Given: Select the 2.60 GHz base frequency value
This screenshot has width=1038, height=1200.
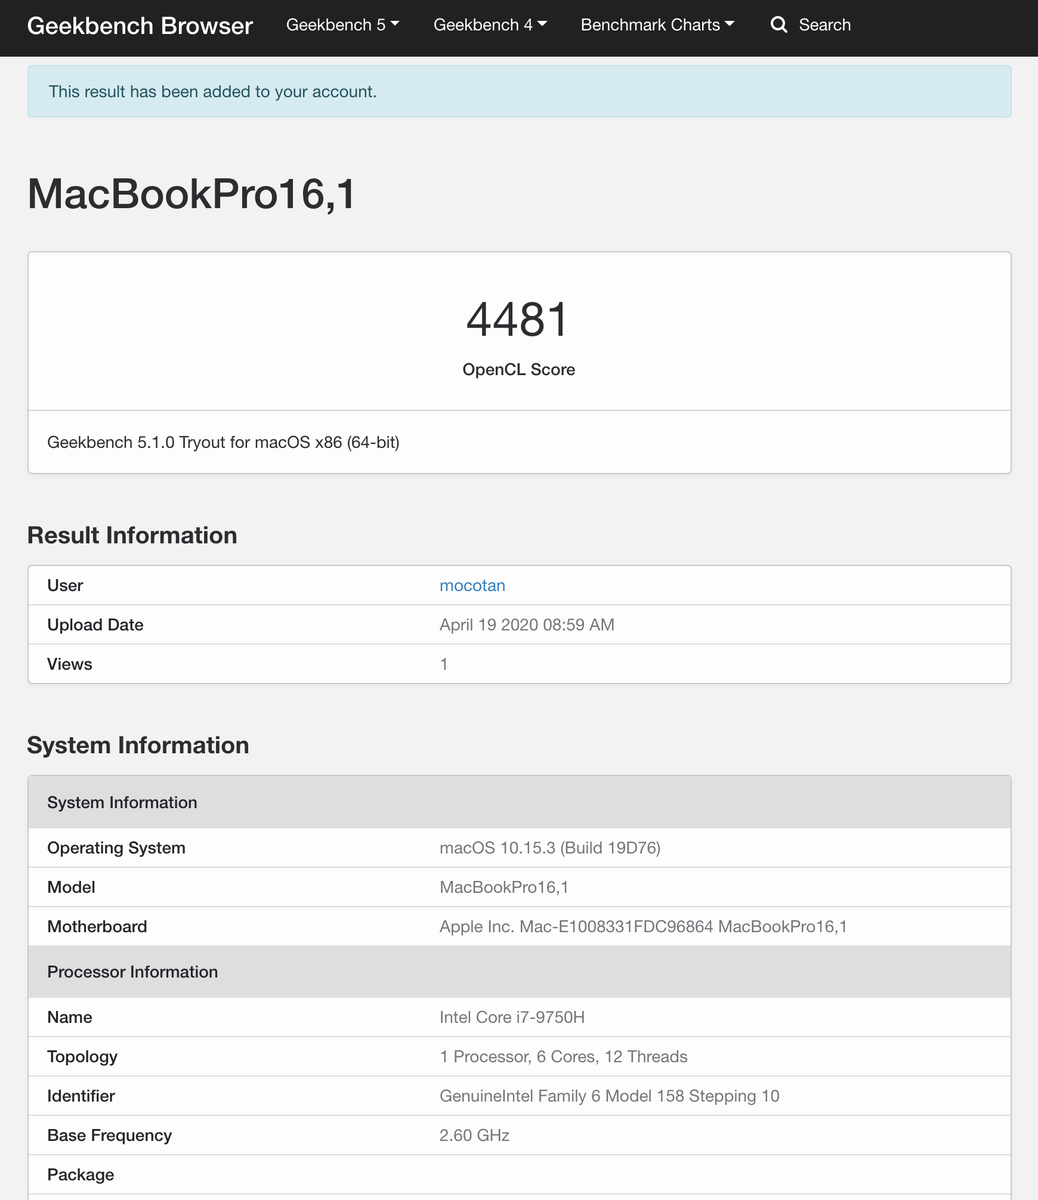Looking at the screenshot, I should 475,1136.
